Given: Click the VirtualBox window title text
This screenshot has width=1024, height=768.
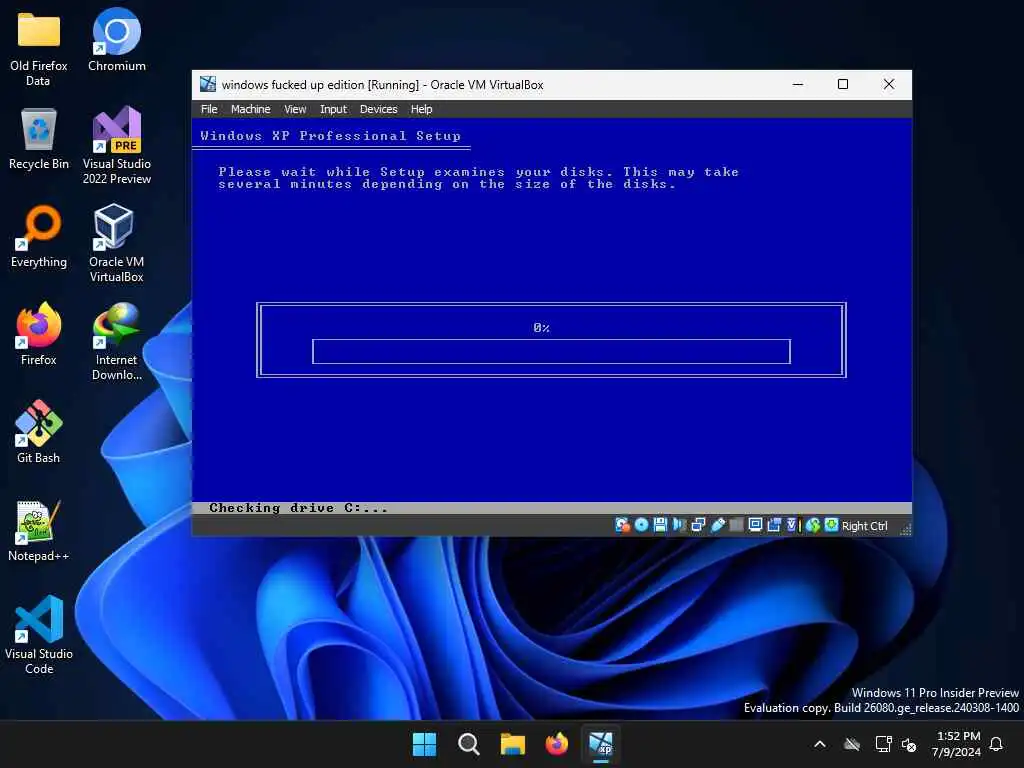Looking at the screenshot, I should coord(383,85).
